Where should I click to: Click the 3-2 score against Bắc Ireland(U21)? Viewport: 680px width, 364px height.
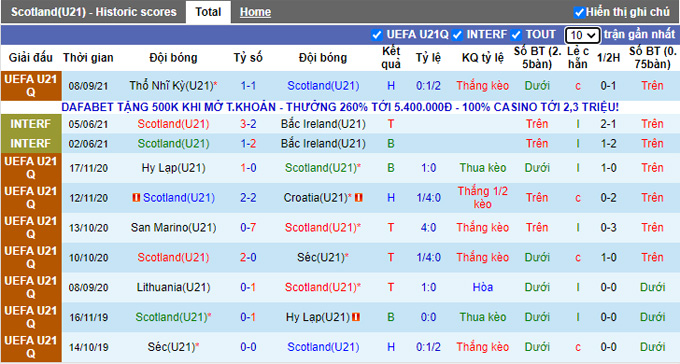[x=248, y=124]
